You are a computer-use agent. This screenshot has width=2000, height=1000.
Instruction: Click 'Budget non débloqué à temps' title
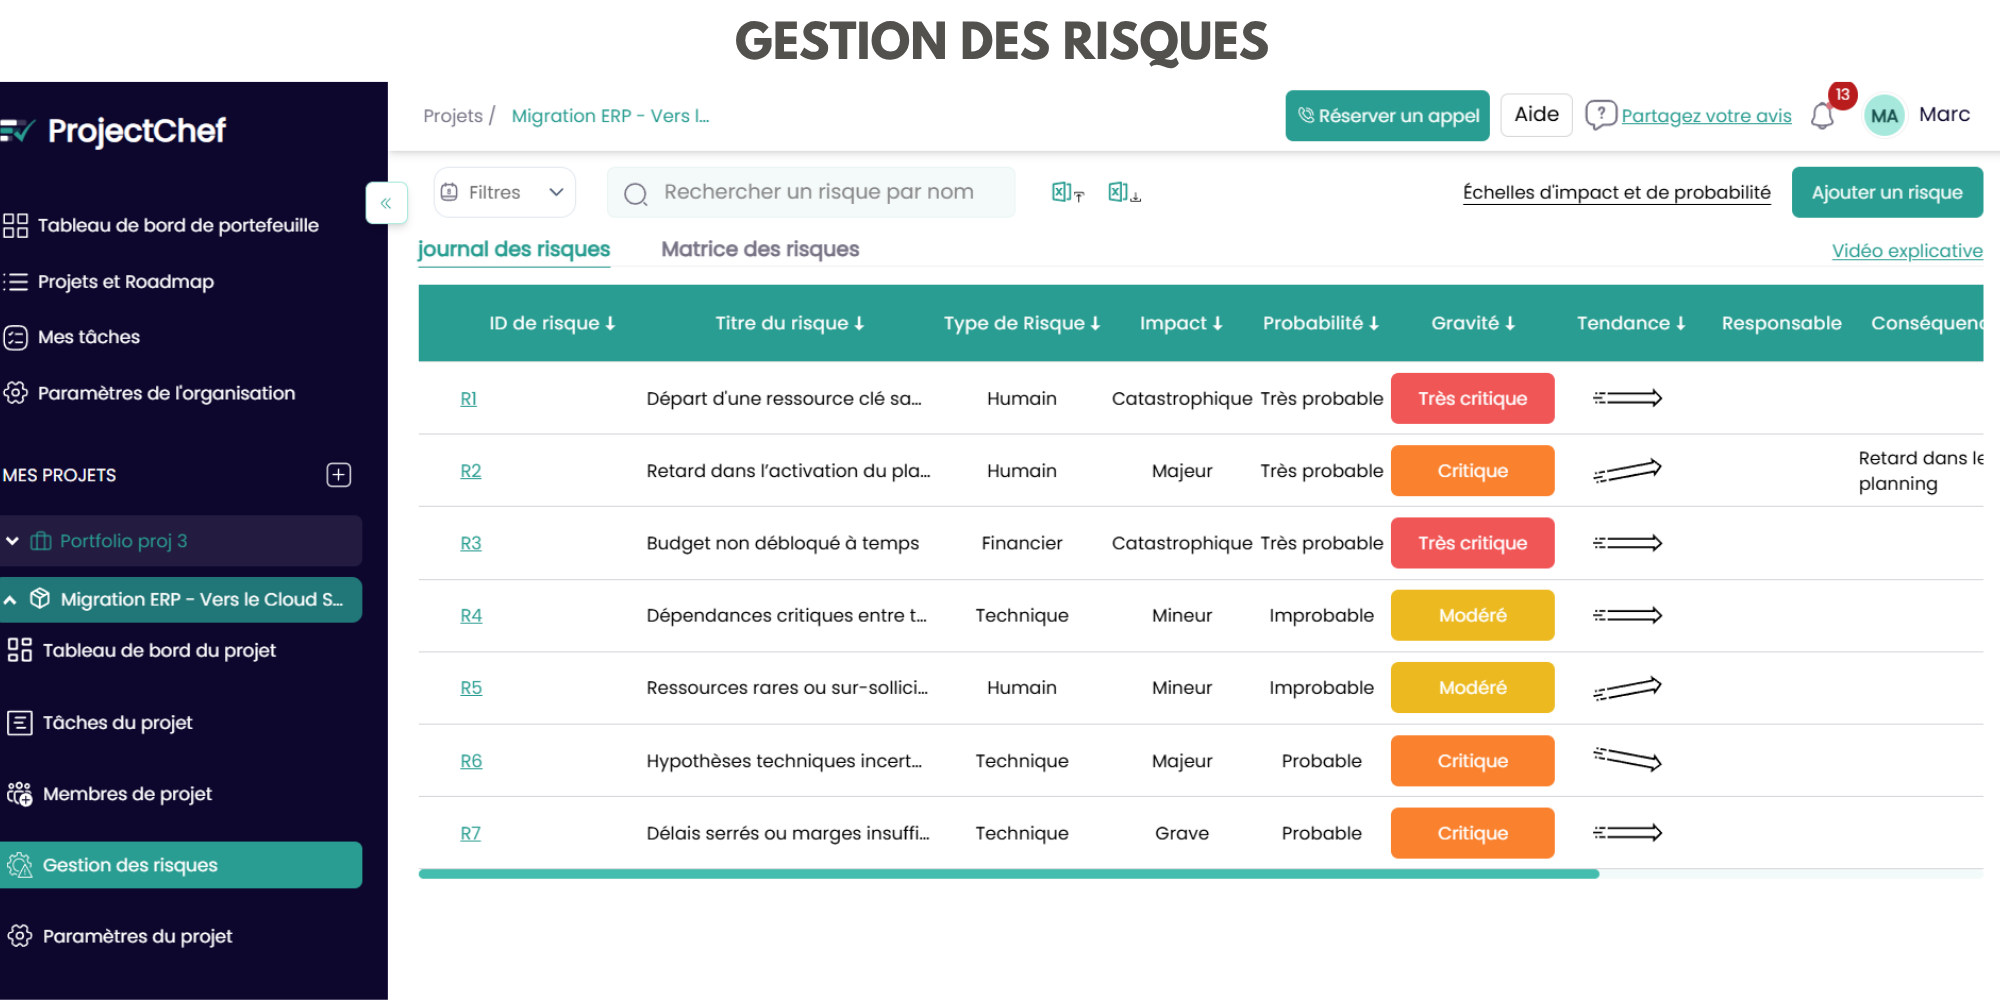click(782, 543)
